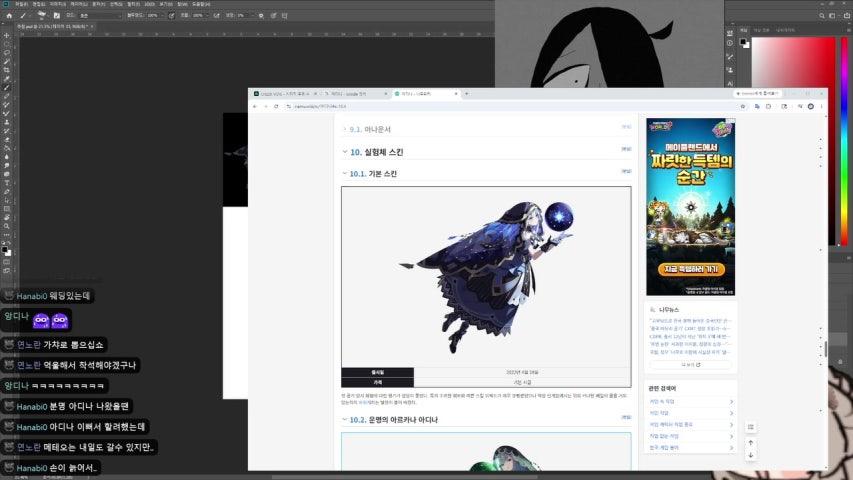This screenshot has width=853, height=480.
Task: Click 지금 득템하러 가기 ad button
Action: pos(691,269)
